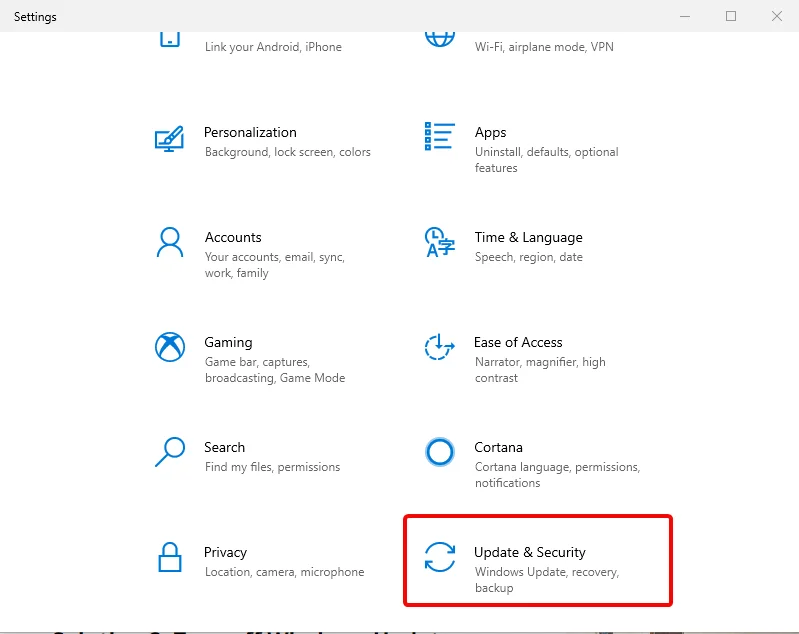Select the Cortana circle icon
The width and height of the screenshot is (799, 634).
[440, 452]
